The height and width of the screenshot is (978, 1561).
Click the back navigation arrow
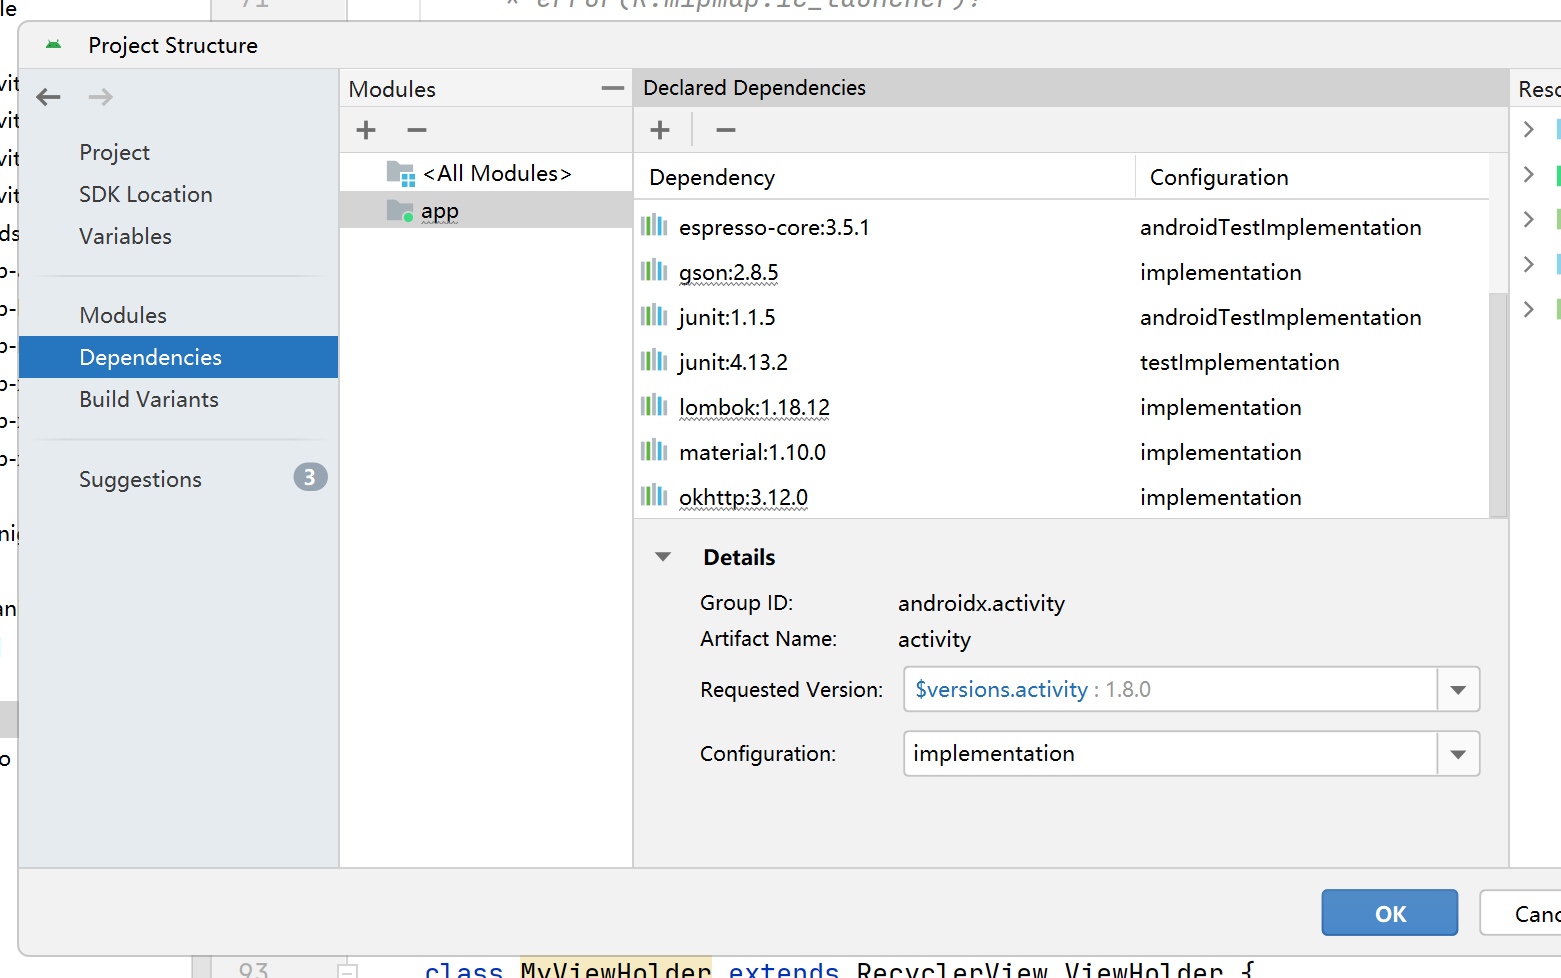click(x=48, y=97)
